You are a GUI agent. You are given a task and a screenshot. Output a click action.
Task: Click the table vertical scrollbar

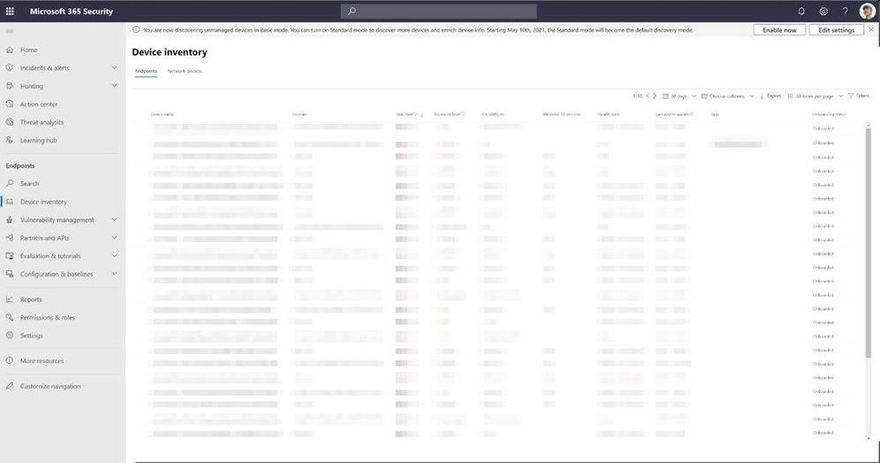[868, 242]
